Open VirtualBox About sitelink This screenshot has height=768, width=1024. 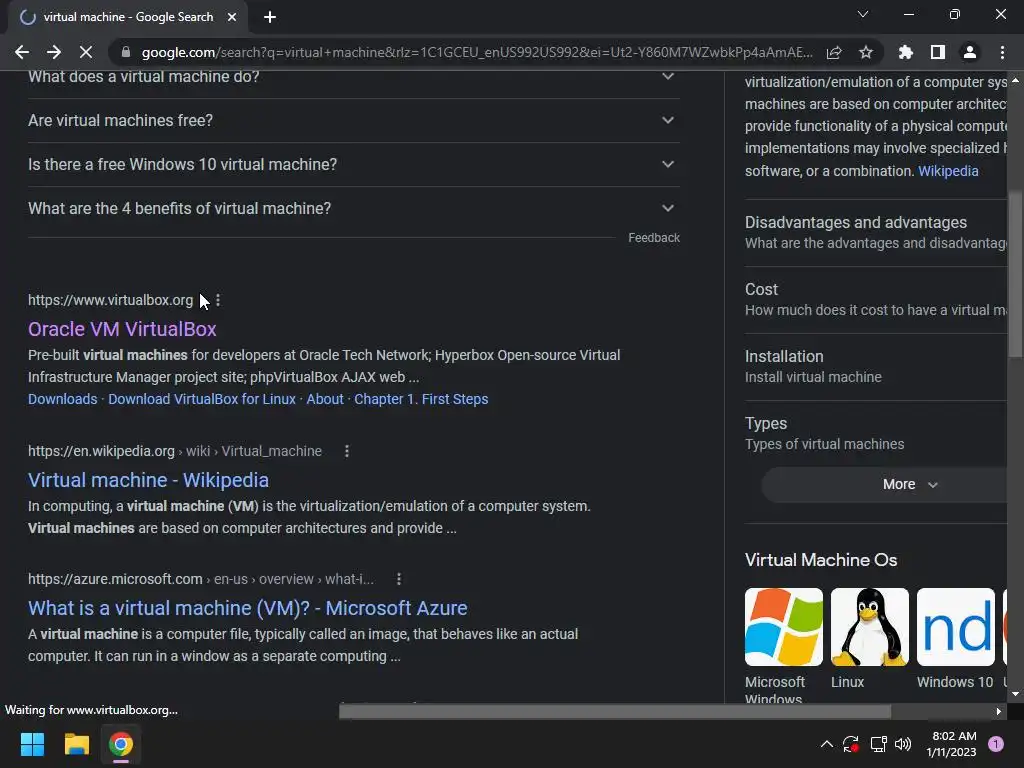(x=325, y=399)
